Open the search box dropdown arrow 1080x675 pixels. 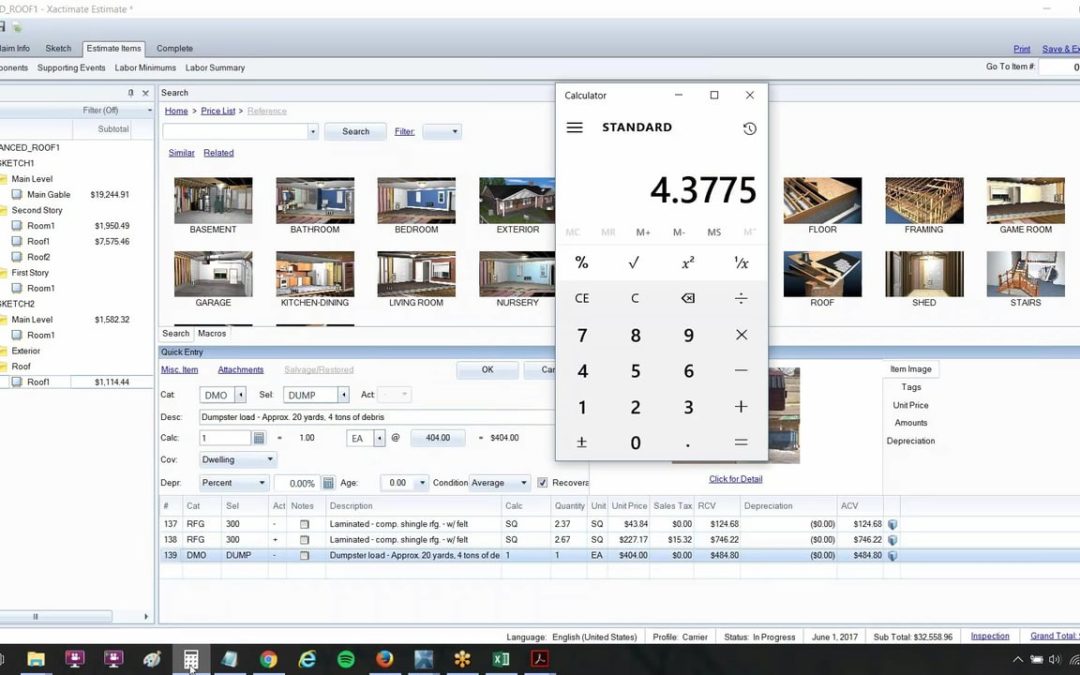[x=313, y=132]
